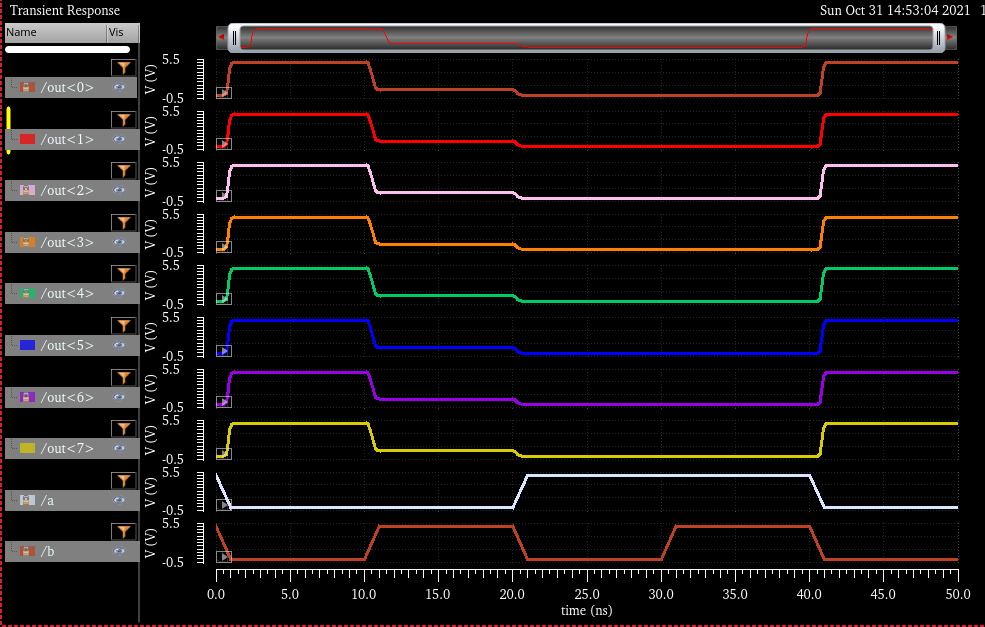985x627 pixels.
Task: Click the filter icon above /out<0>
Action: click(124, 67)
